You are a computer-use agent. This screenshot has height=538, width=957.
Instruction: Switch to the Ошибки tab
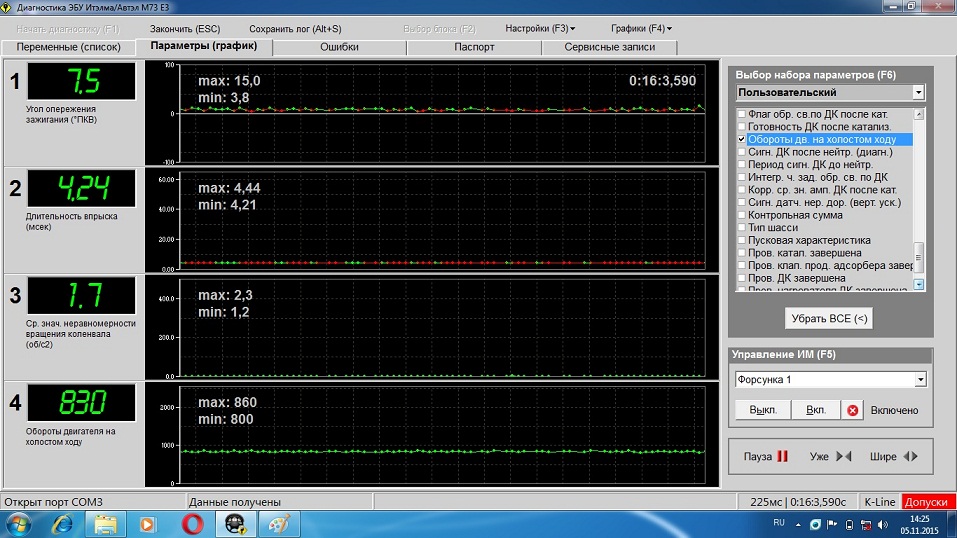pyautogui.click(x=339, y=47)
